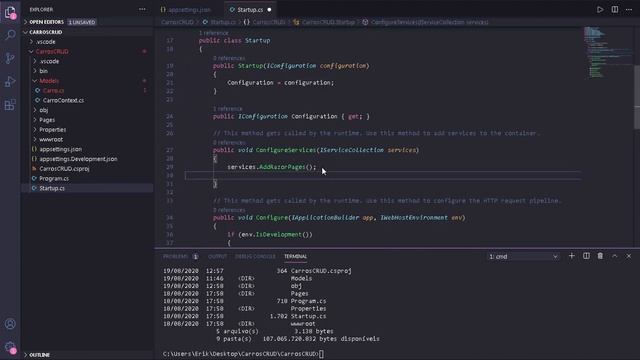Kill the active terminal

coord(600,256)
